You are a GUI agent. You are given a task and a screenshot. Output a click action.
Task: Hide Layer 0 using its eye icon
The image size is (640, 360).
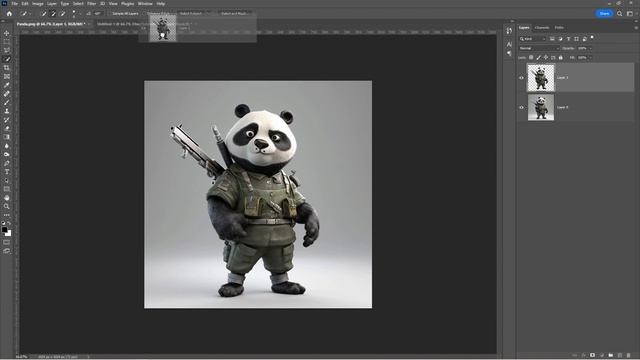tap(521, 107)
